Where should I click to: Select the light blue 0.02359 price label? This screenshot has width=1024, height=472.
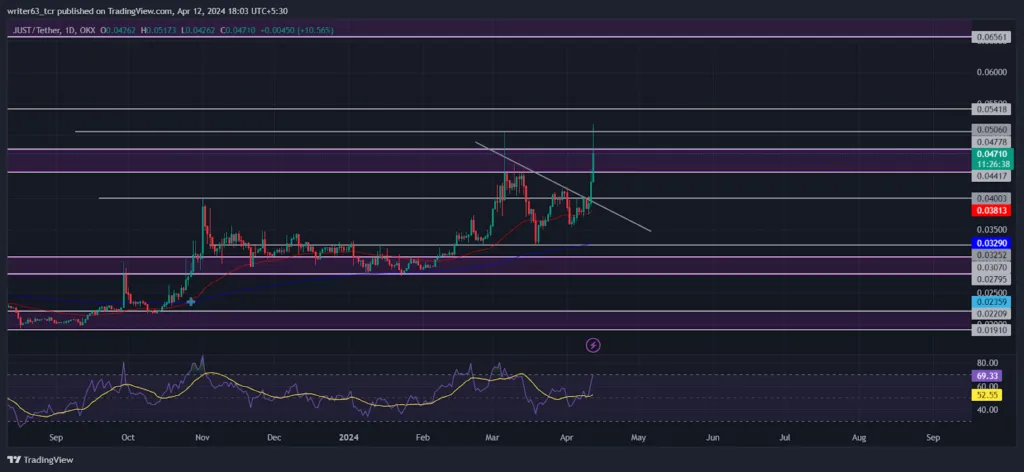992,302
